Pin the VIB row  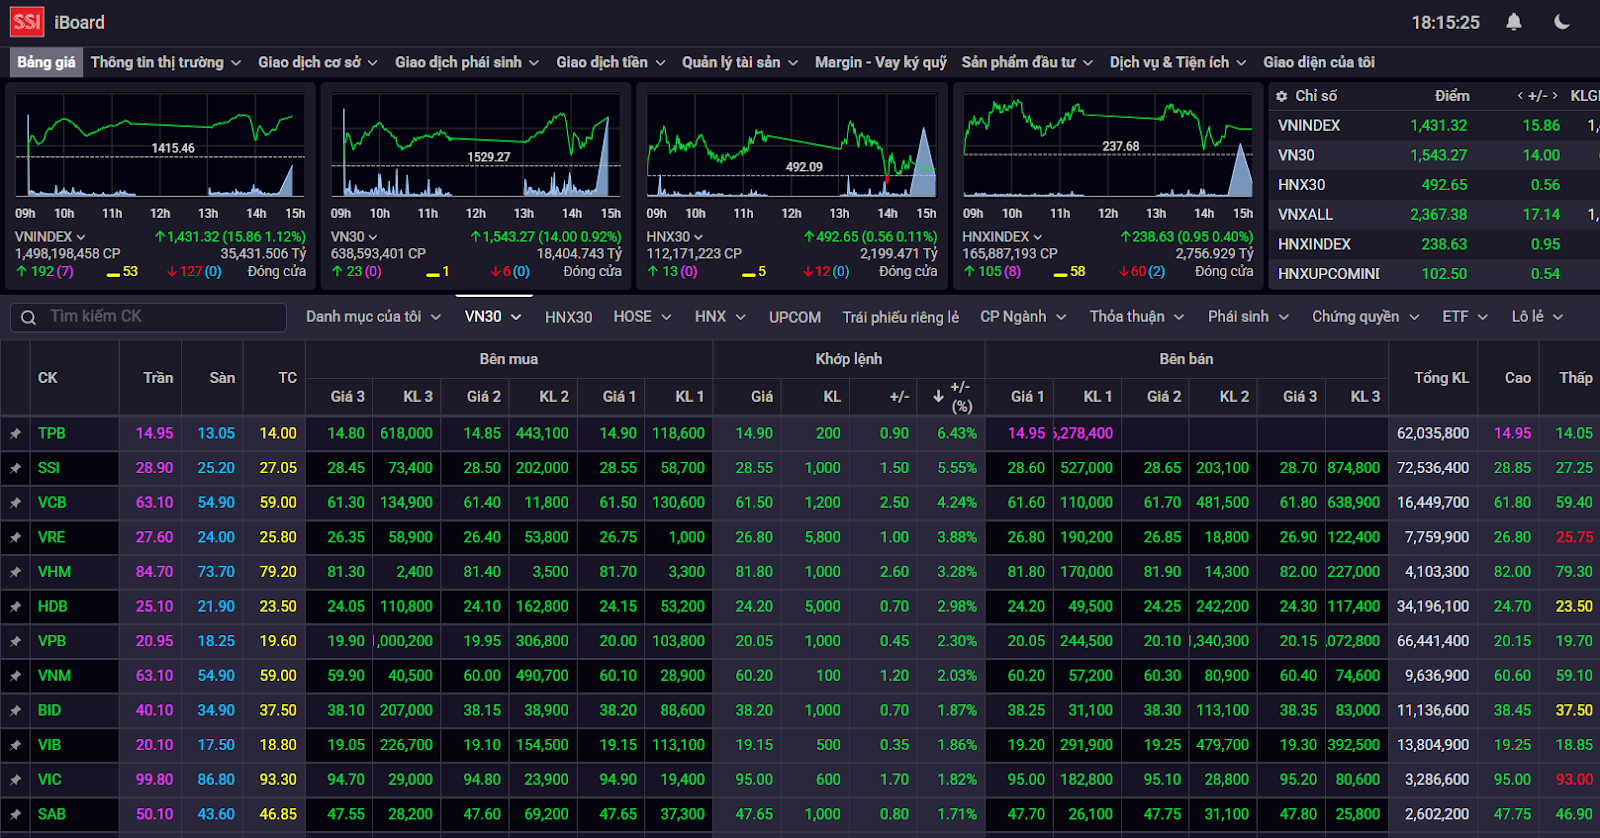pos(15,745)
